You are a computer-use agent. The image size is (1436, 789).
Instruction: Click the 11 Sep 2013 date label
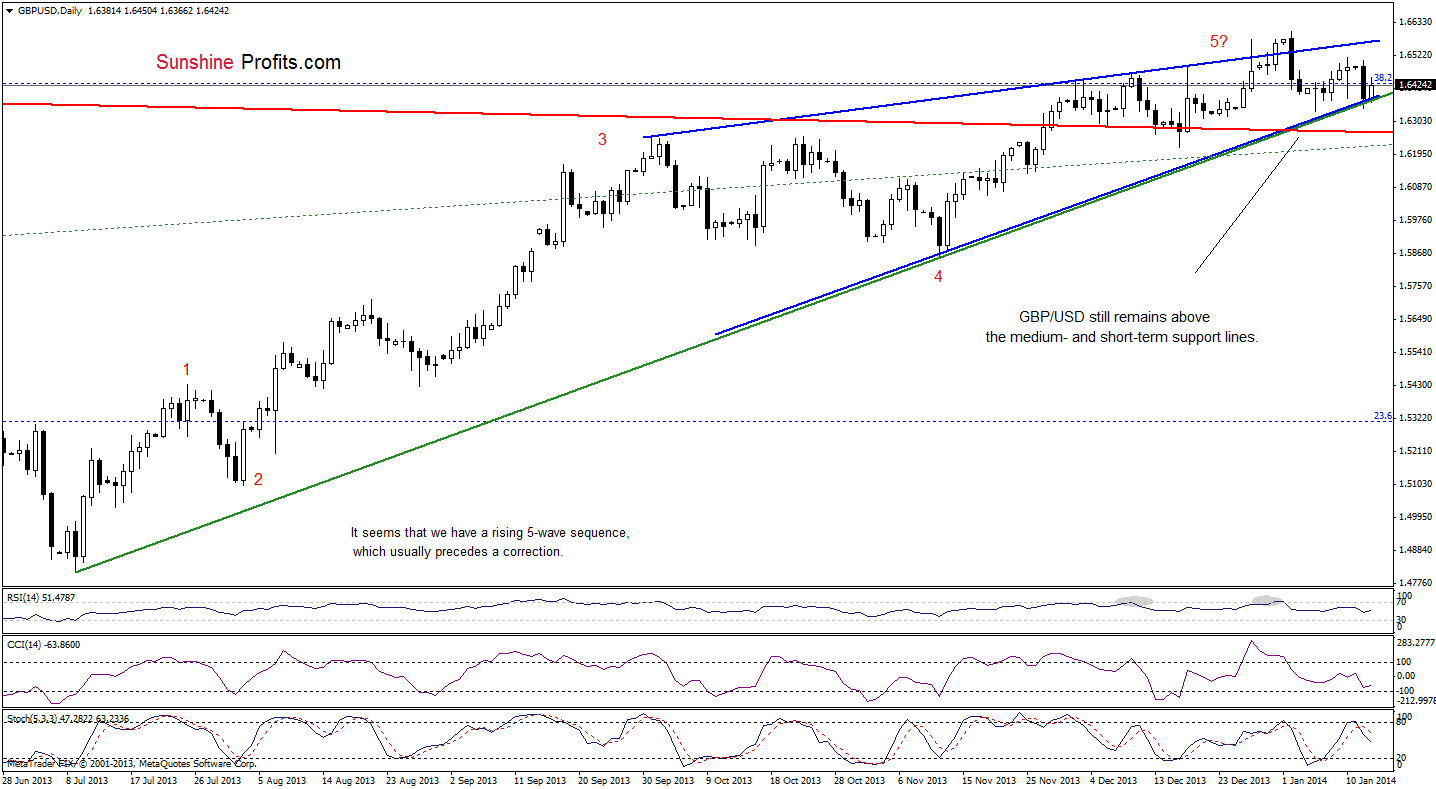538,779
